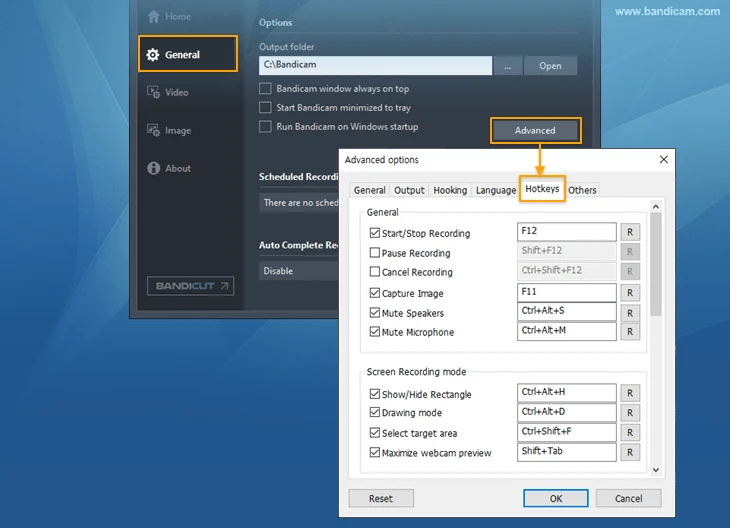Close the Advanced options dialog
Screen dimensions: 730x528
[664, 160]
